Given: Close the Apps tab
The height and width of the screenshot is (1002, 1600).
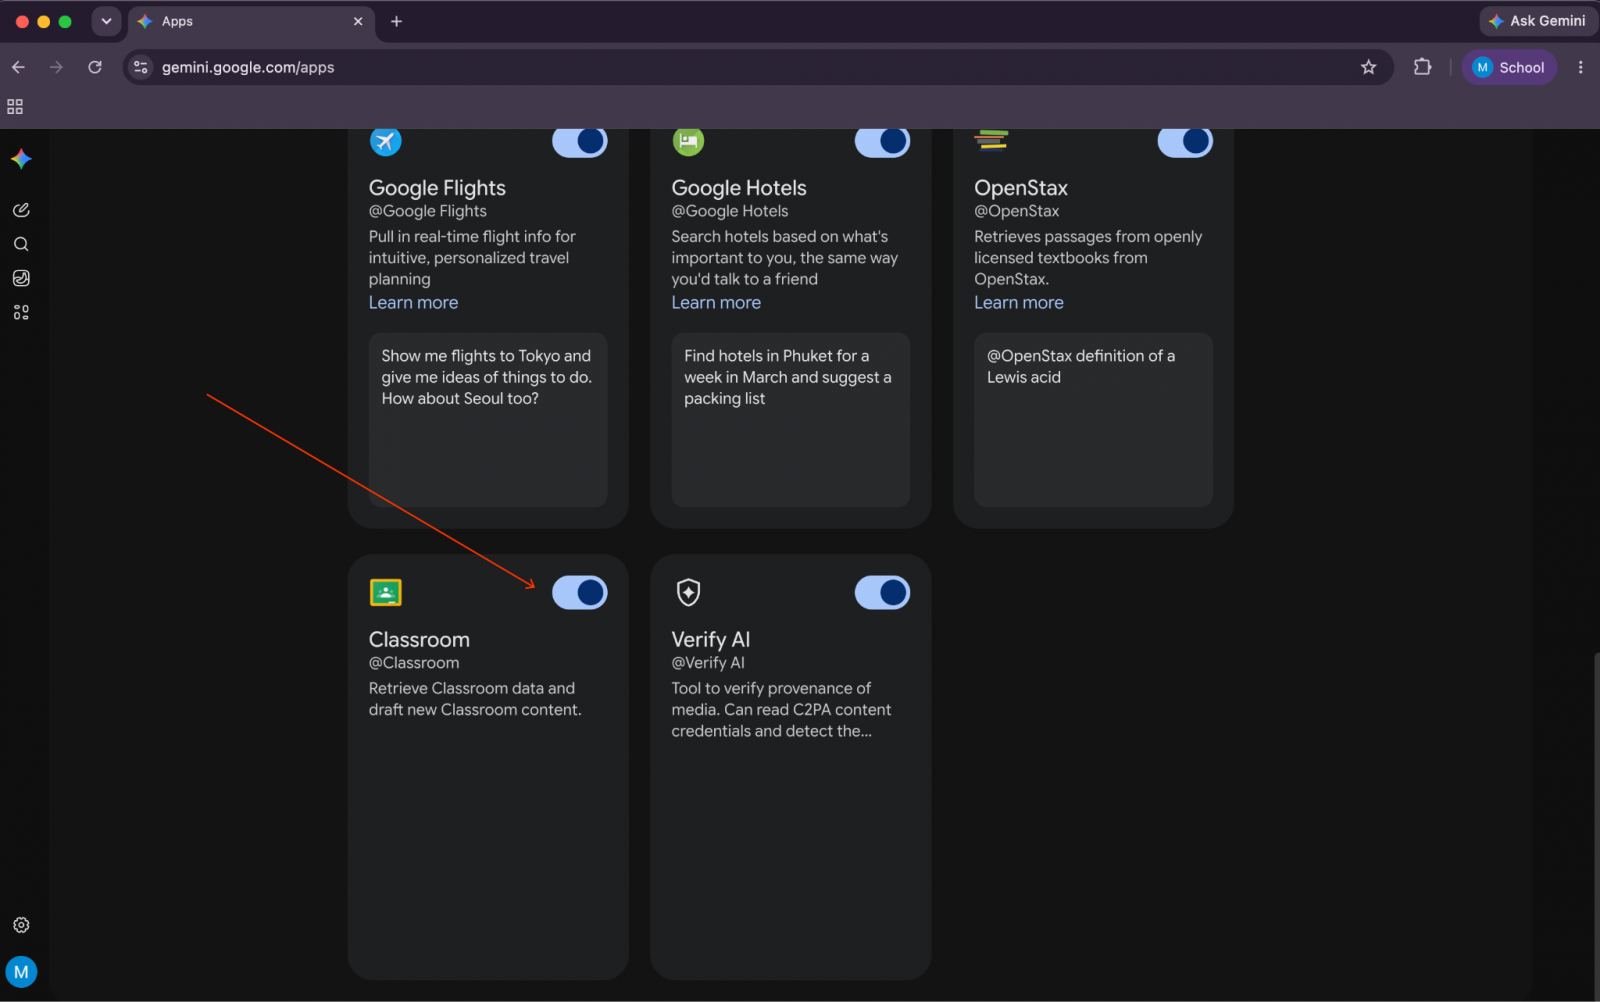Looking at the screenshot, I should (x=358, y=21).
